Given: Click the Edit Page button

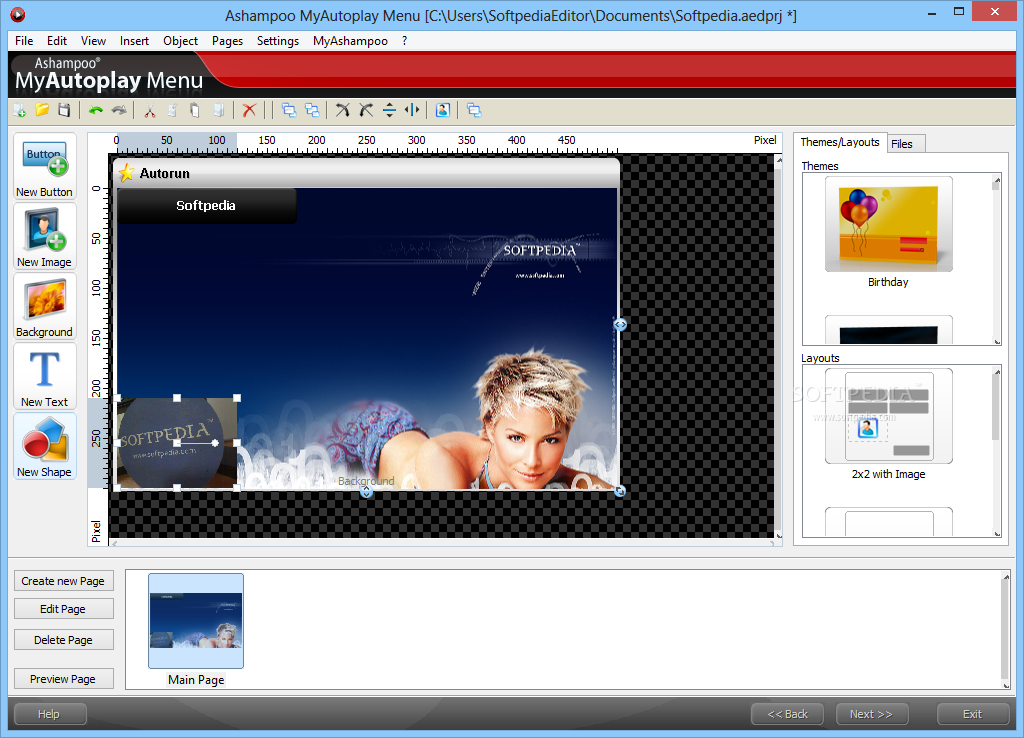Looking at the screenshot, I should pyautogui.click(x=63, y=609).
